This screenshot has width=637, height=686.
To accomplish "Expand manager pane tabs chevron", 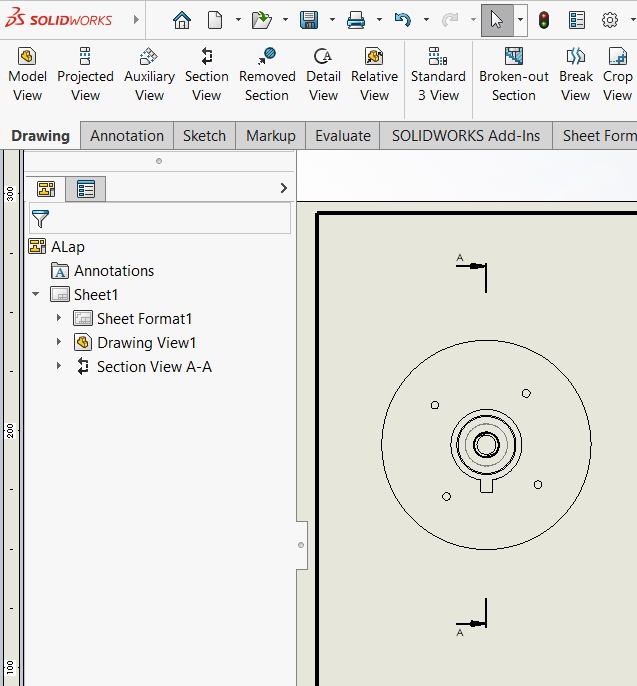I will coord(284,188).
